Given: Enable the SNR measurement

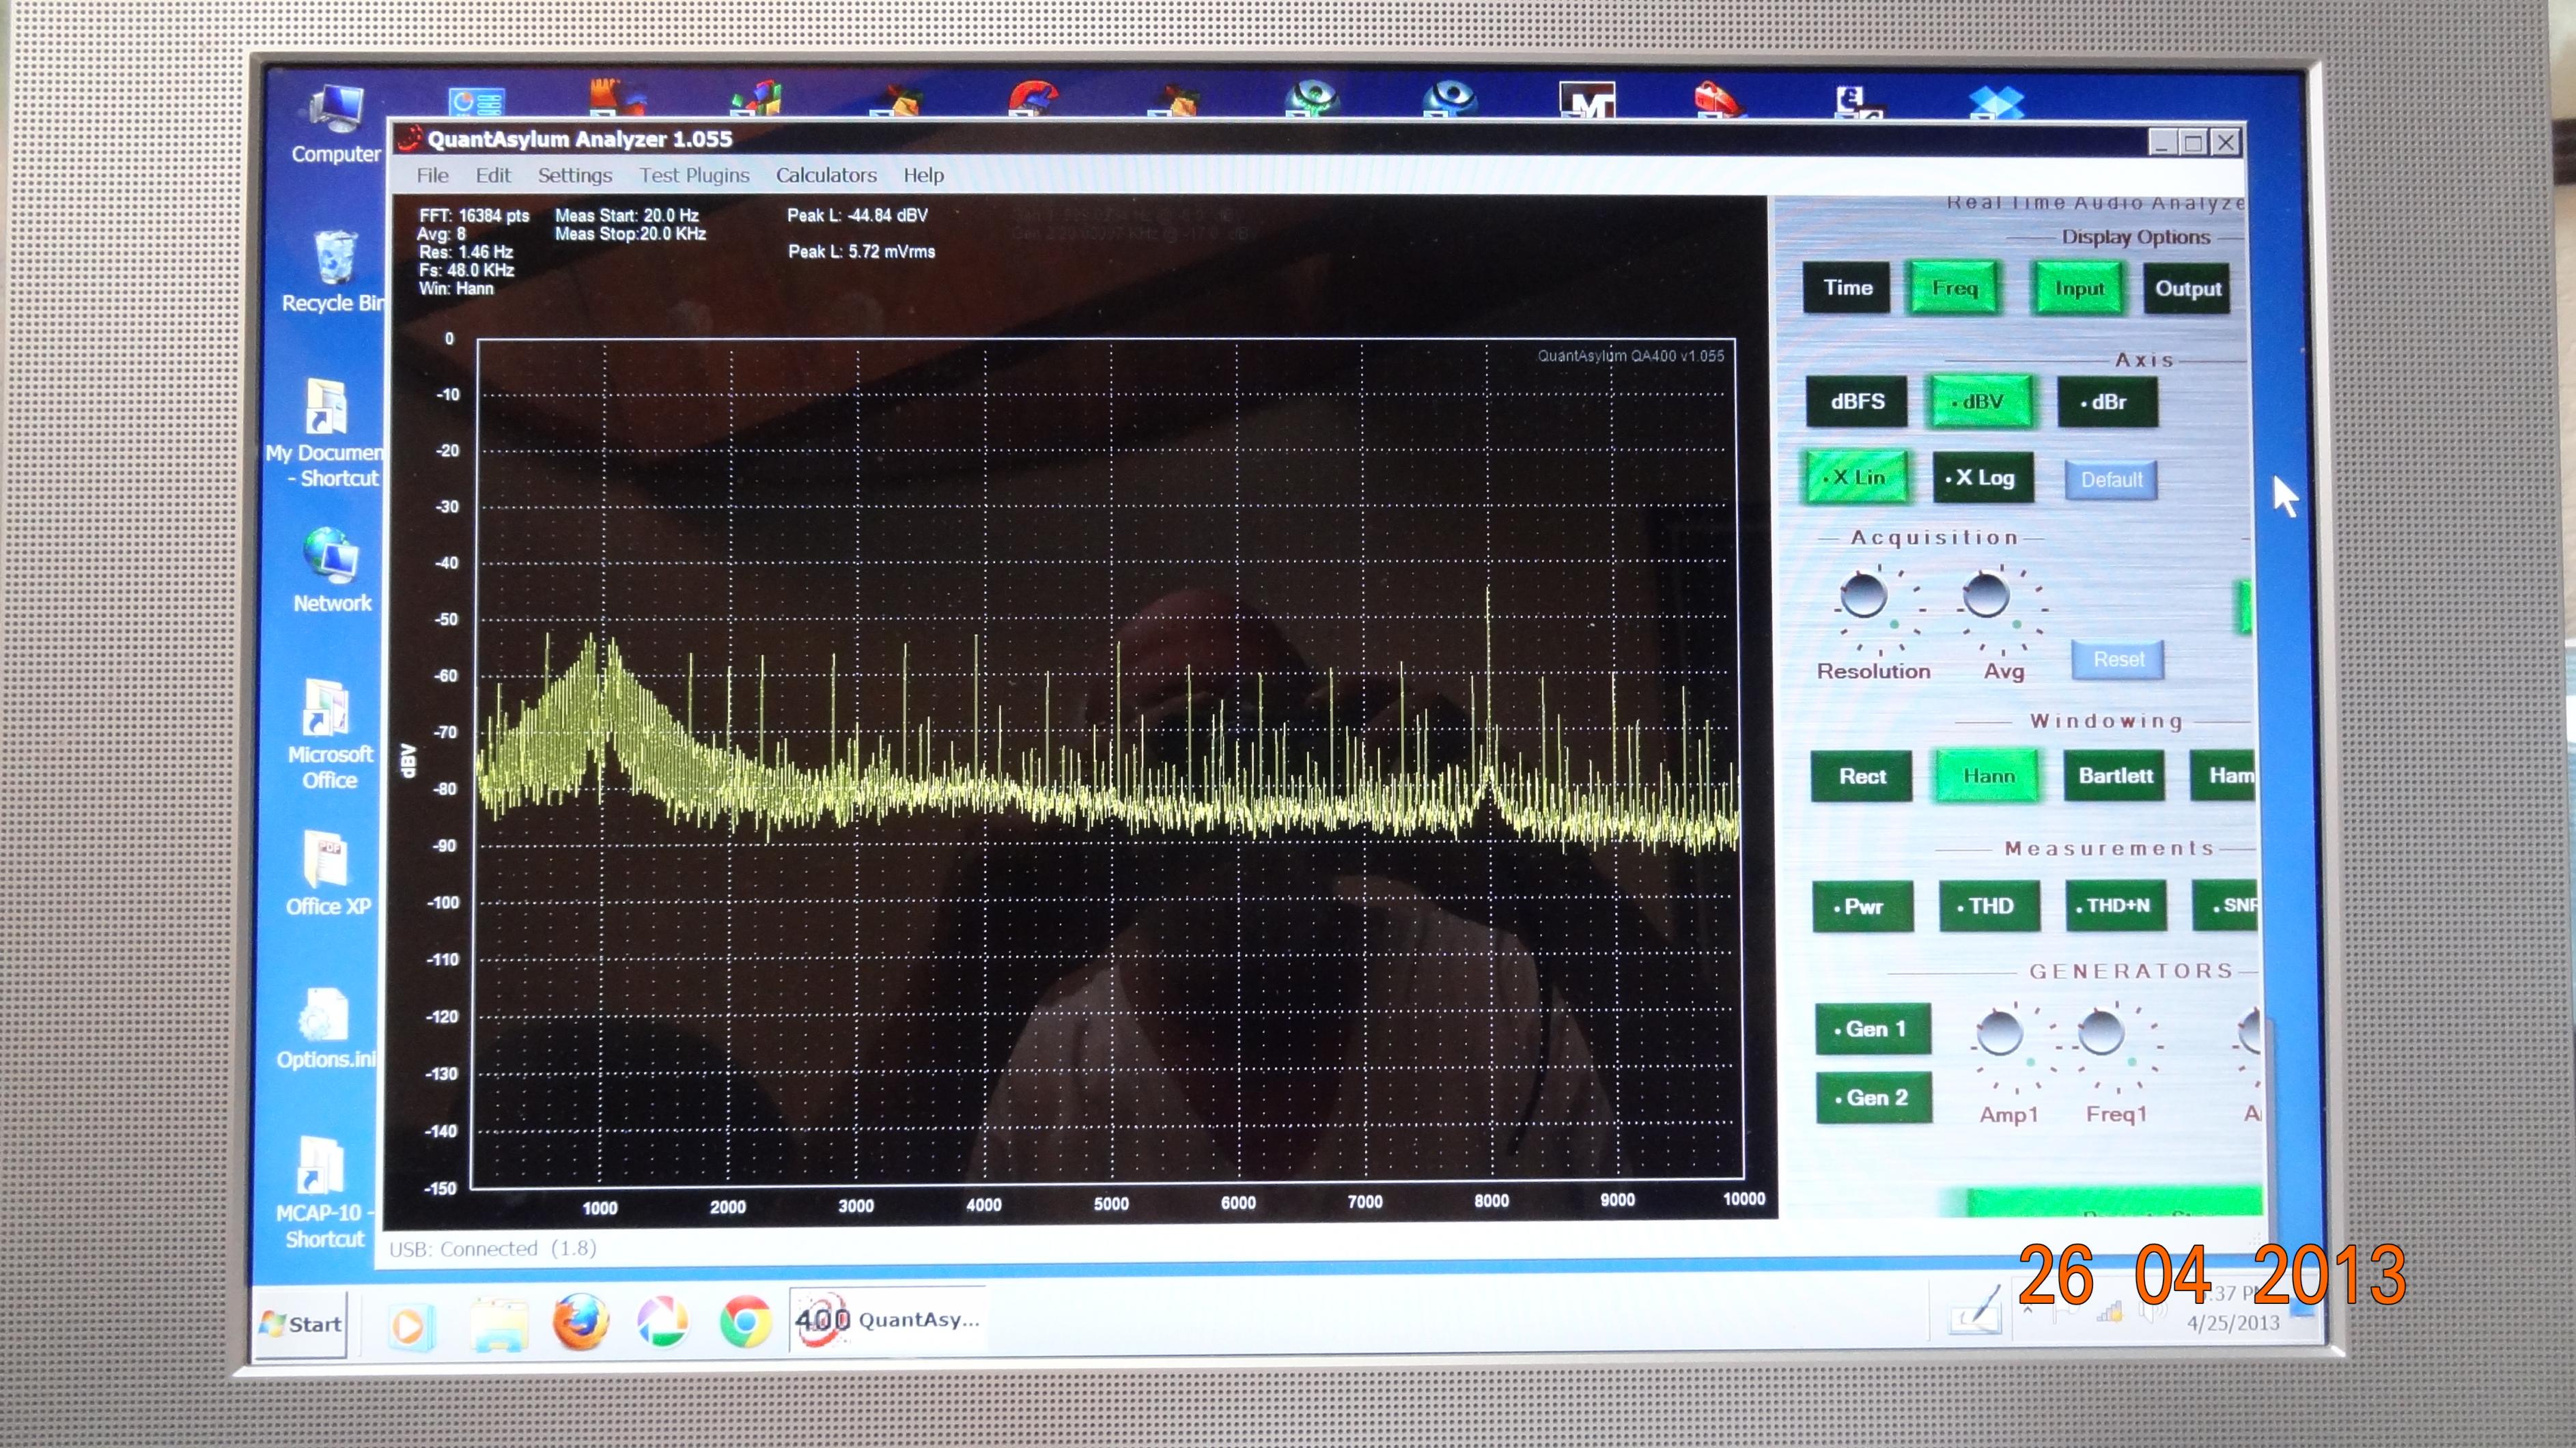Looking at the screenshot, I should (2226, 906).
